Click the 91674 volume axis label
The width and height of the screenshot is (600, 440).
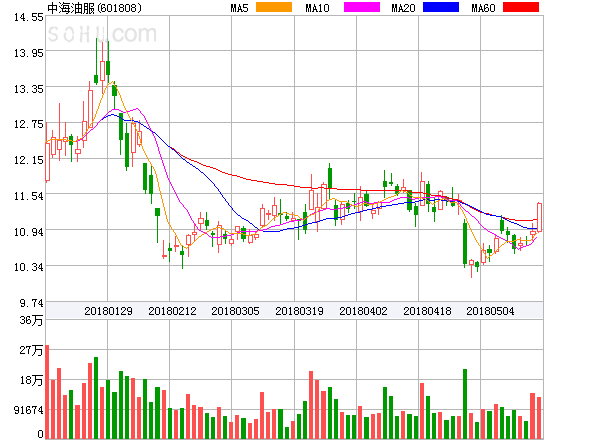tap(29, 410)
